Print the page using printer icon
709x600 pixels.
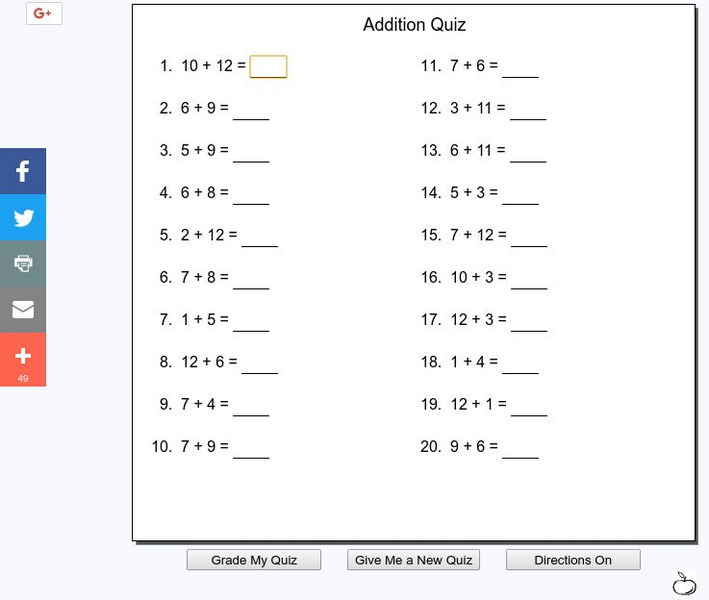[23, 263]
